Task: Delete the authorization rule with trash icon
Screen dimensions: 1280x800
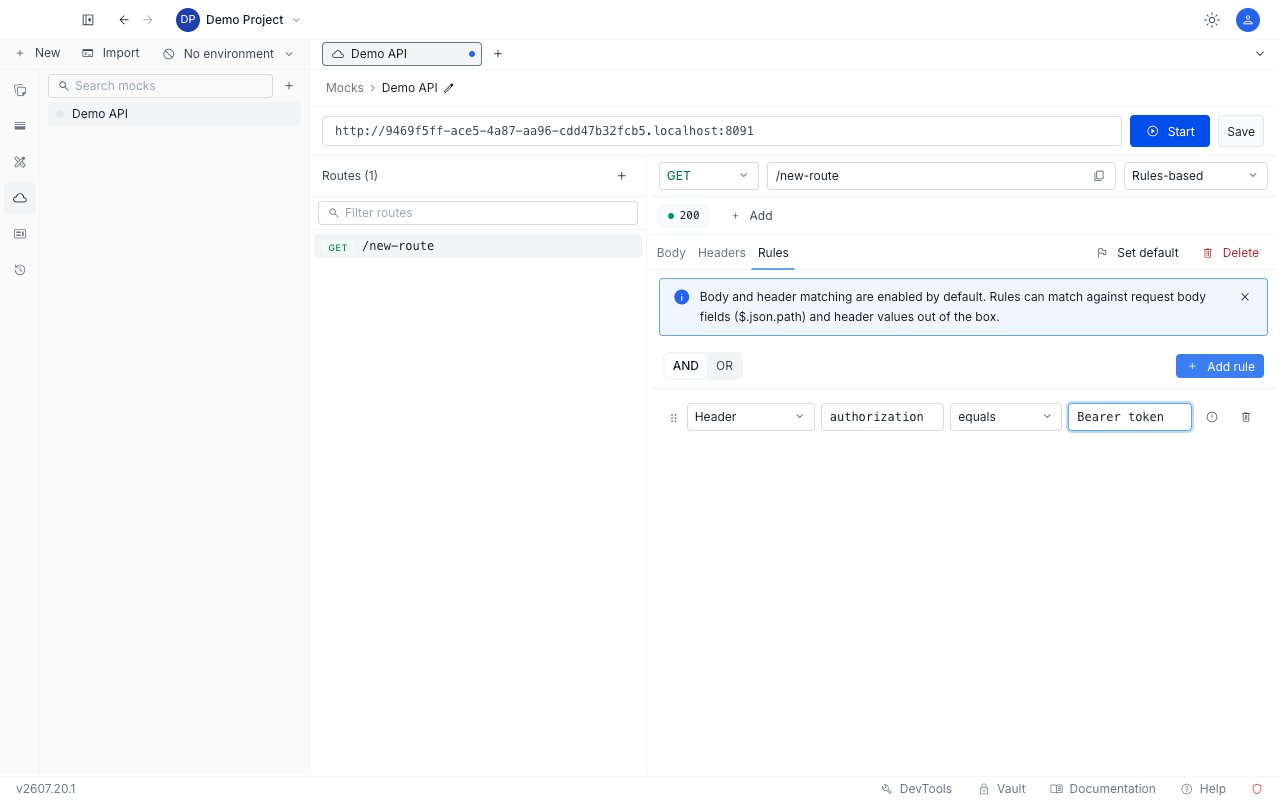Action: click(x=1246, y=417)
